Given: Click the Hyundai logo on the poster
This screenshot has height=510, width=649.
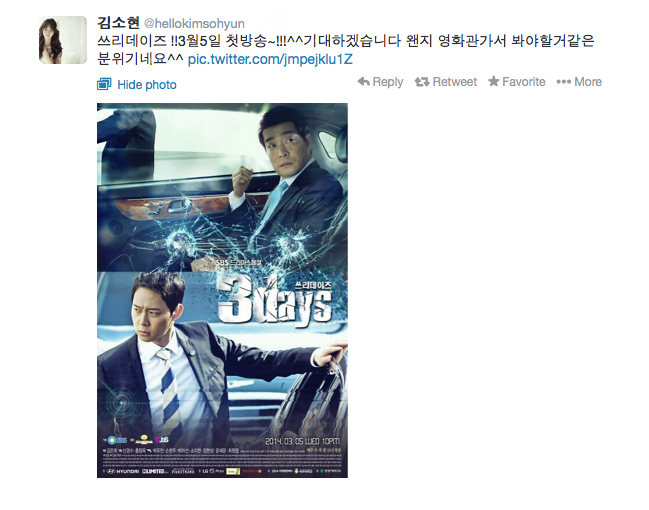Looking at the screenshot, I should click(x=123, y=471).
